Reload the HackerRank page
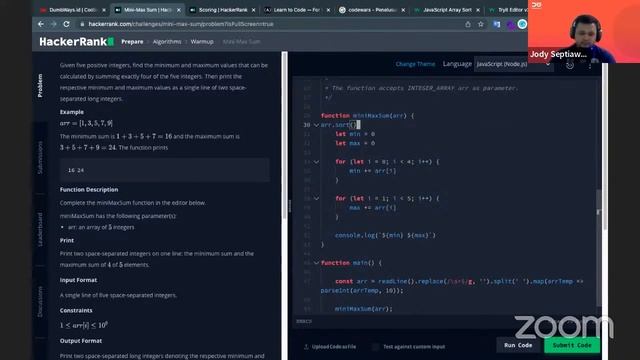Image resolution: width=640 pixels, height=360 pixels. pyautogui.click(x=67, y=24)
